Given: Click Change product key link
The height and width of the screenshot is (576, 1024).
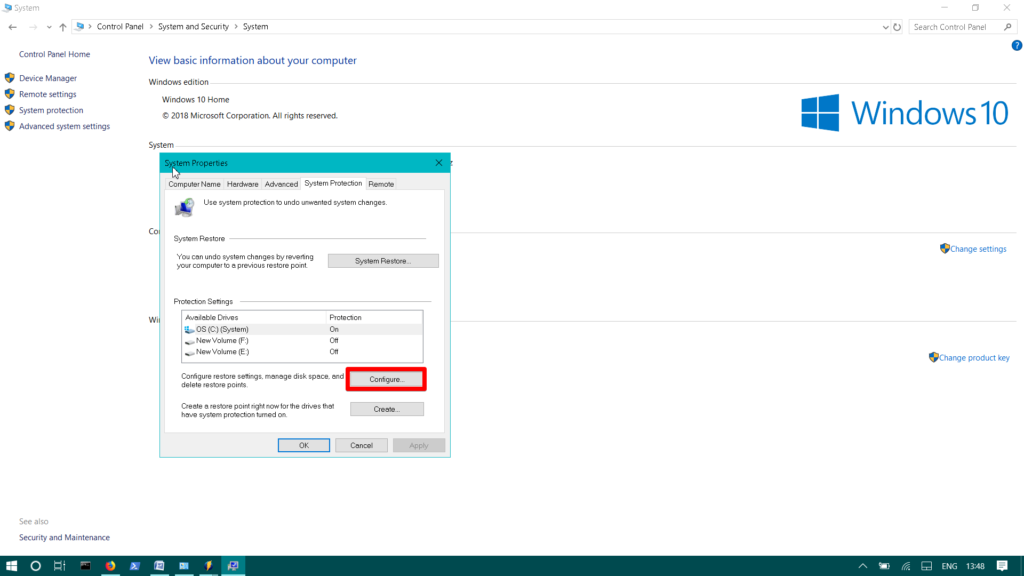Looking at the screenshot, I should pos(974,358).
